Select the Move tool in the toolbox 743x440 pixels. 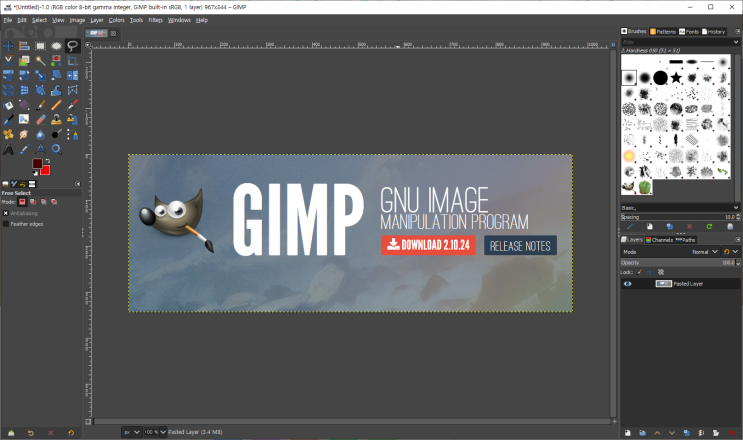8,46
